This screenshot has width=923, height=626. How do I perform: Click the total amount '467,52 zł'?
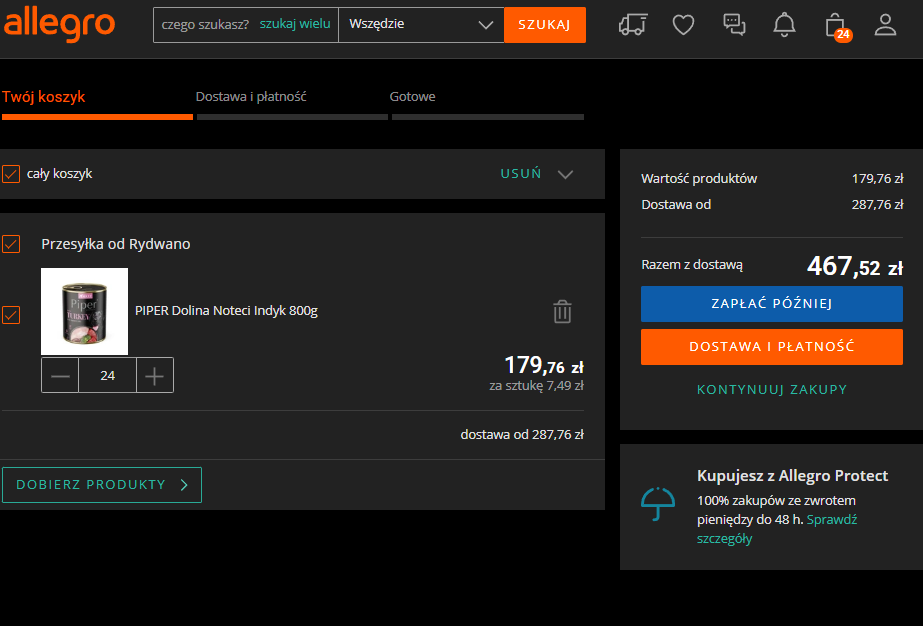pos(855,266)
